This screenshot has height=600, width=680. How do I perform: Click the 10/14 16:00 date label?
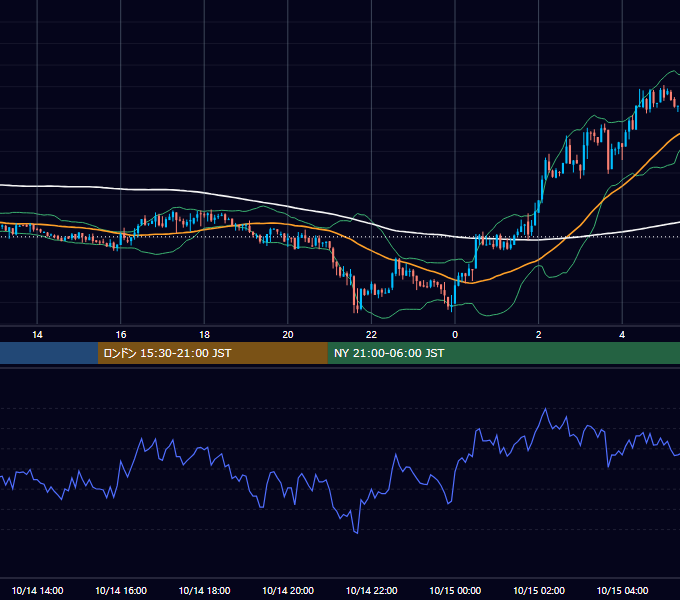pyautogui.click(x=121, y=590)
